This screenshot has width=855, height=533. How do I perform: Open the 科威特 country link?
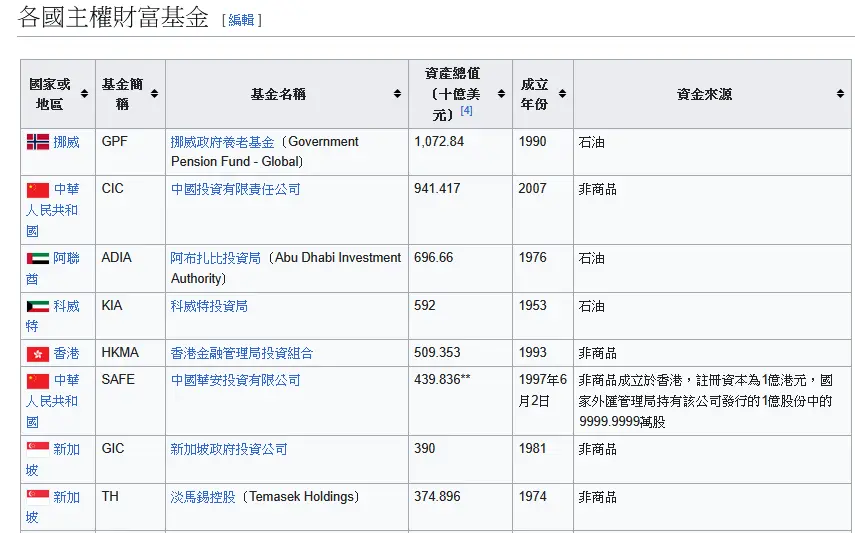click(52, 316)
